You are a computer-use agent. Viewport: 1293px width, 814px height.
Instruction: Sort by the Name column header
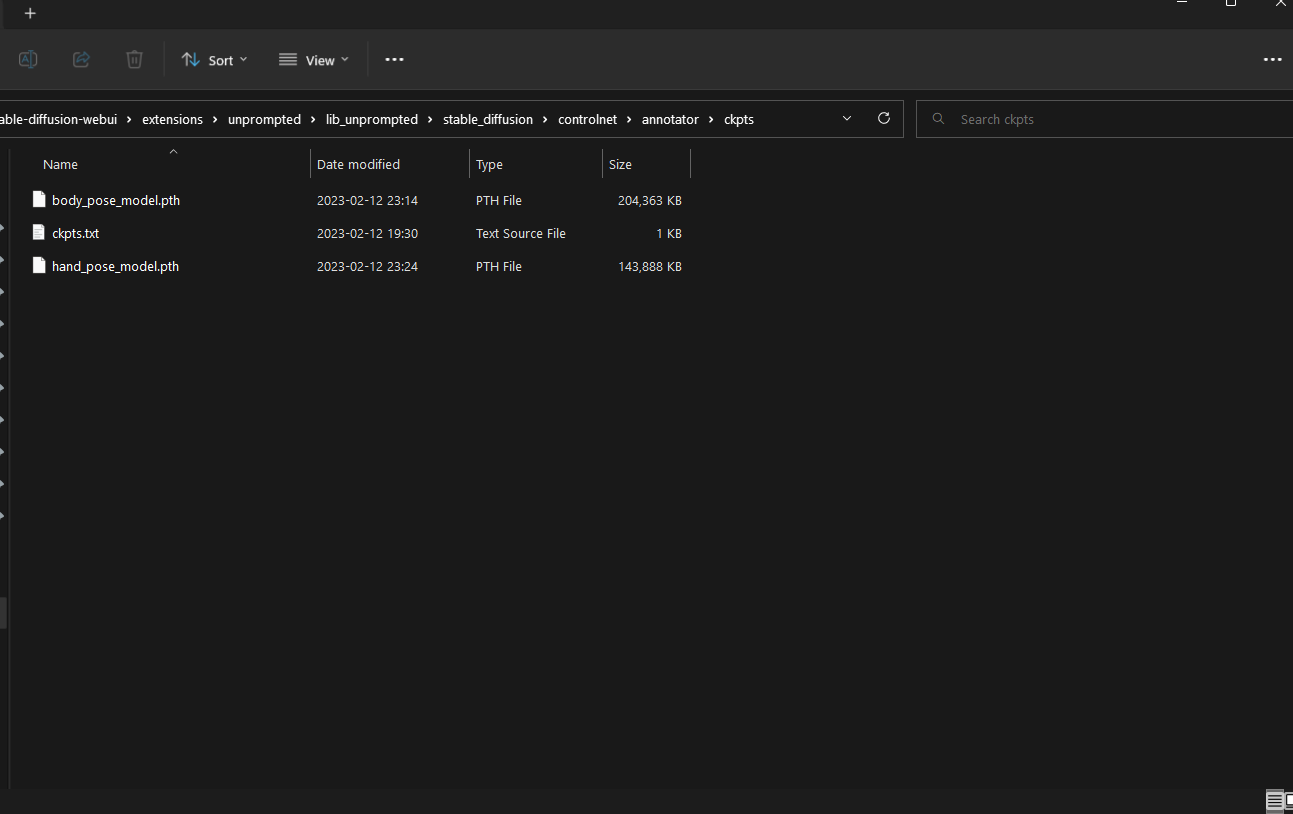[60, 164]
